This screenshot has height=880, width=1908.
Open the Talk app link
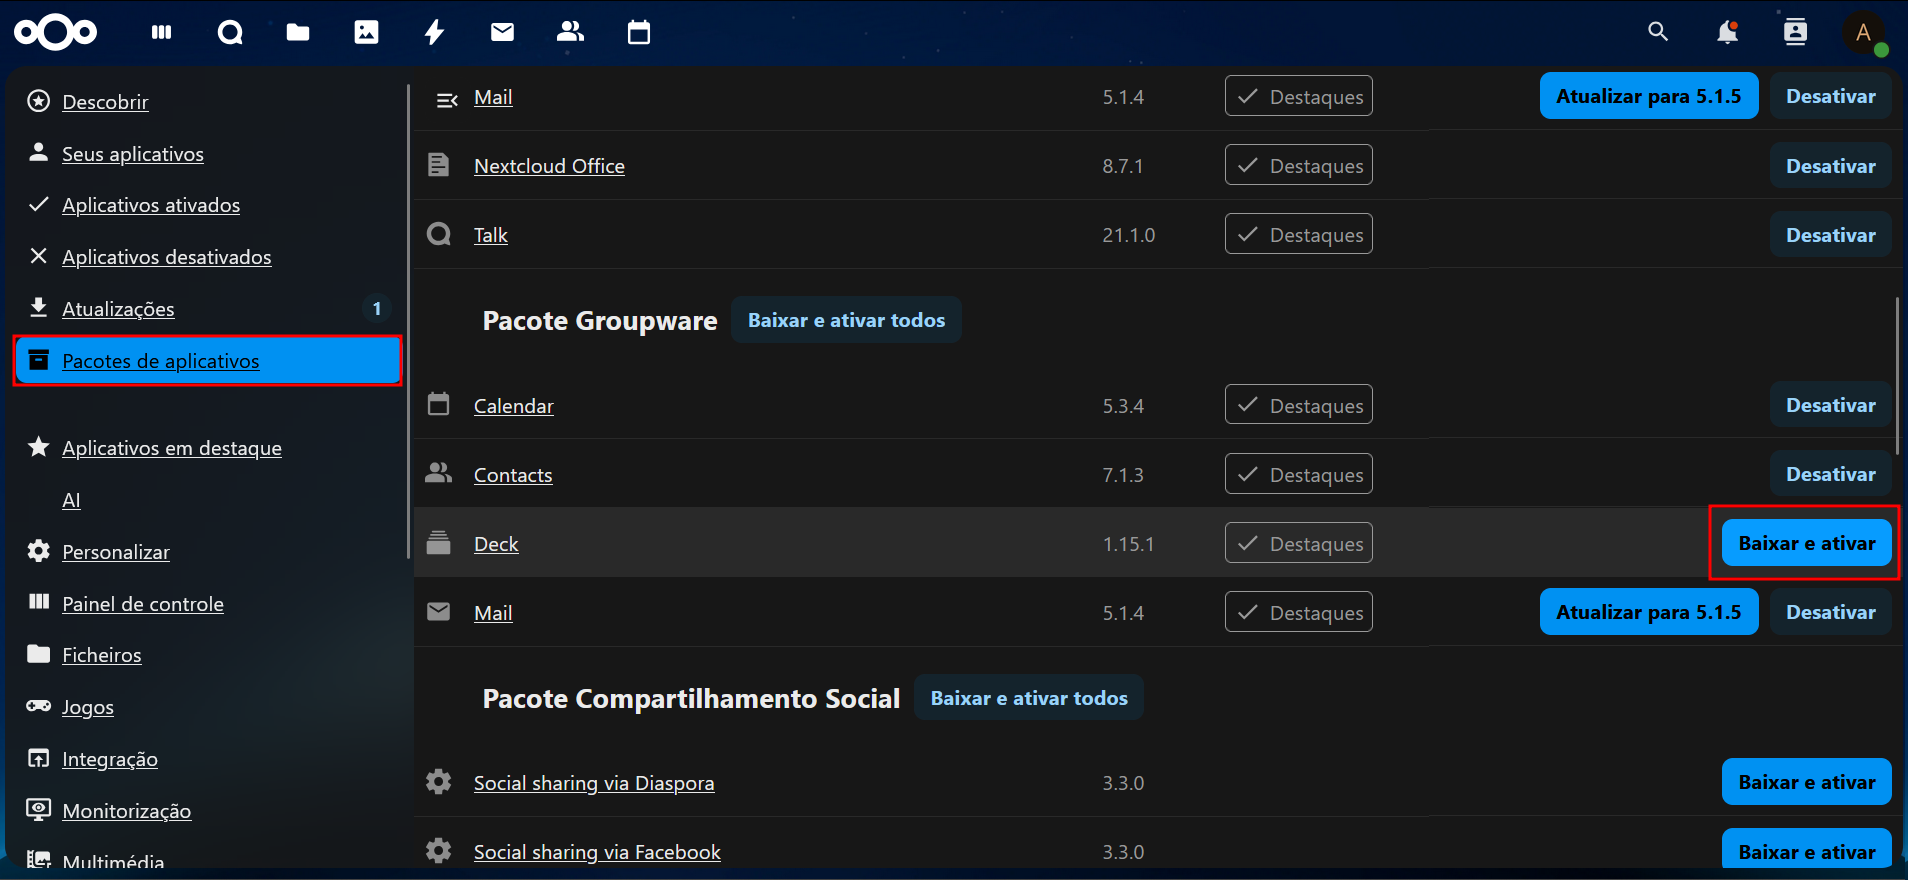tap(490, 235)
